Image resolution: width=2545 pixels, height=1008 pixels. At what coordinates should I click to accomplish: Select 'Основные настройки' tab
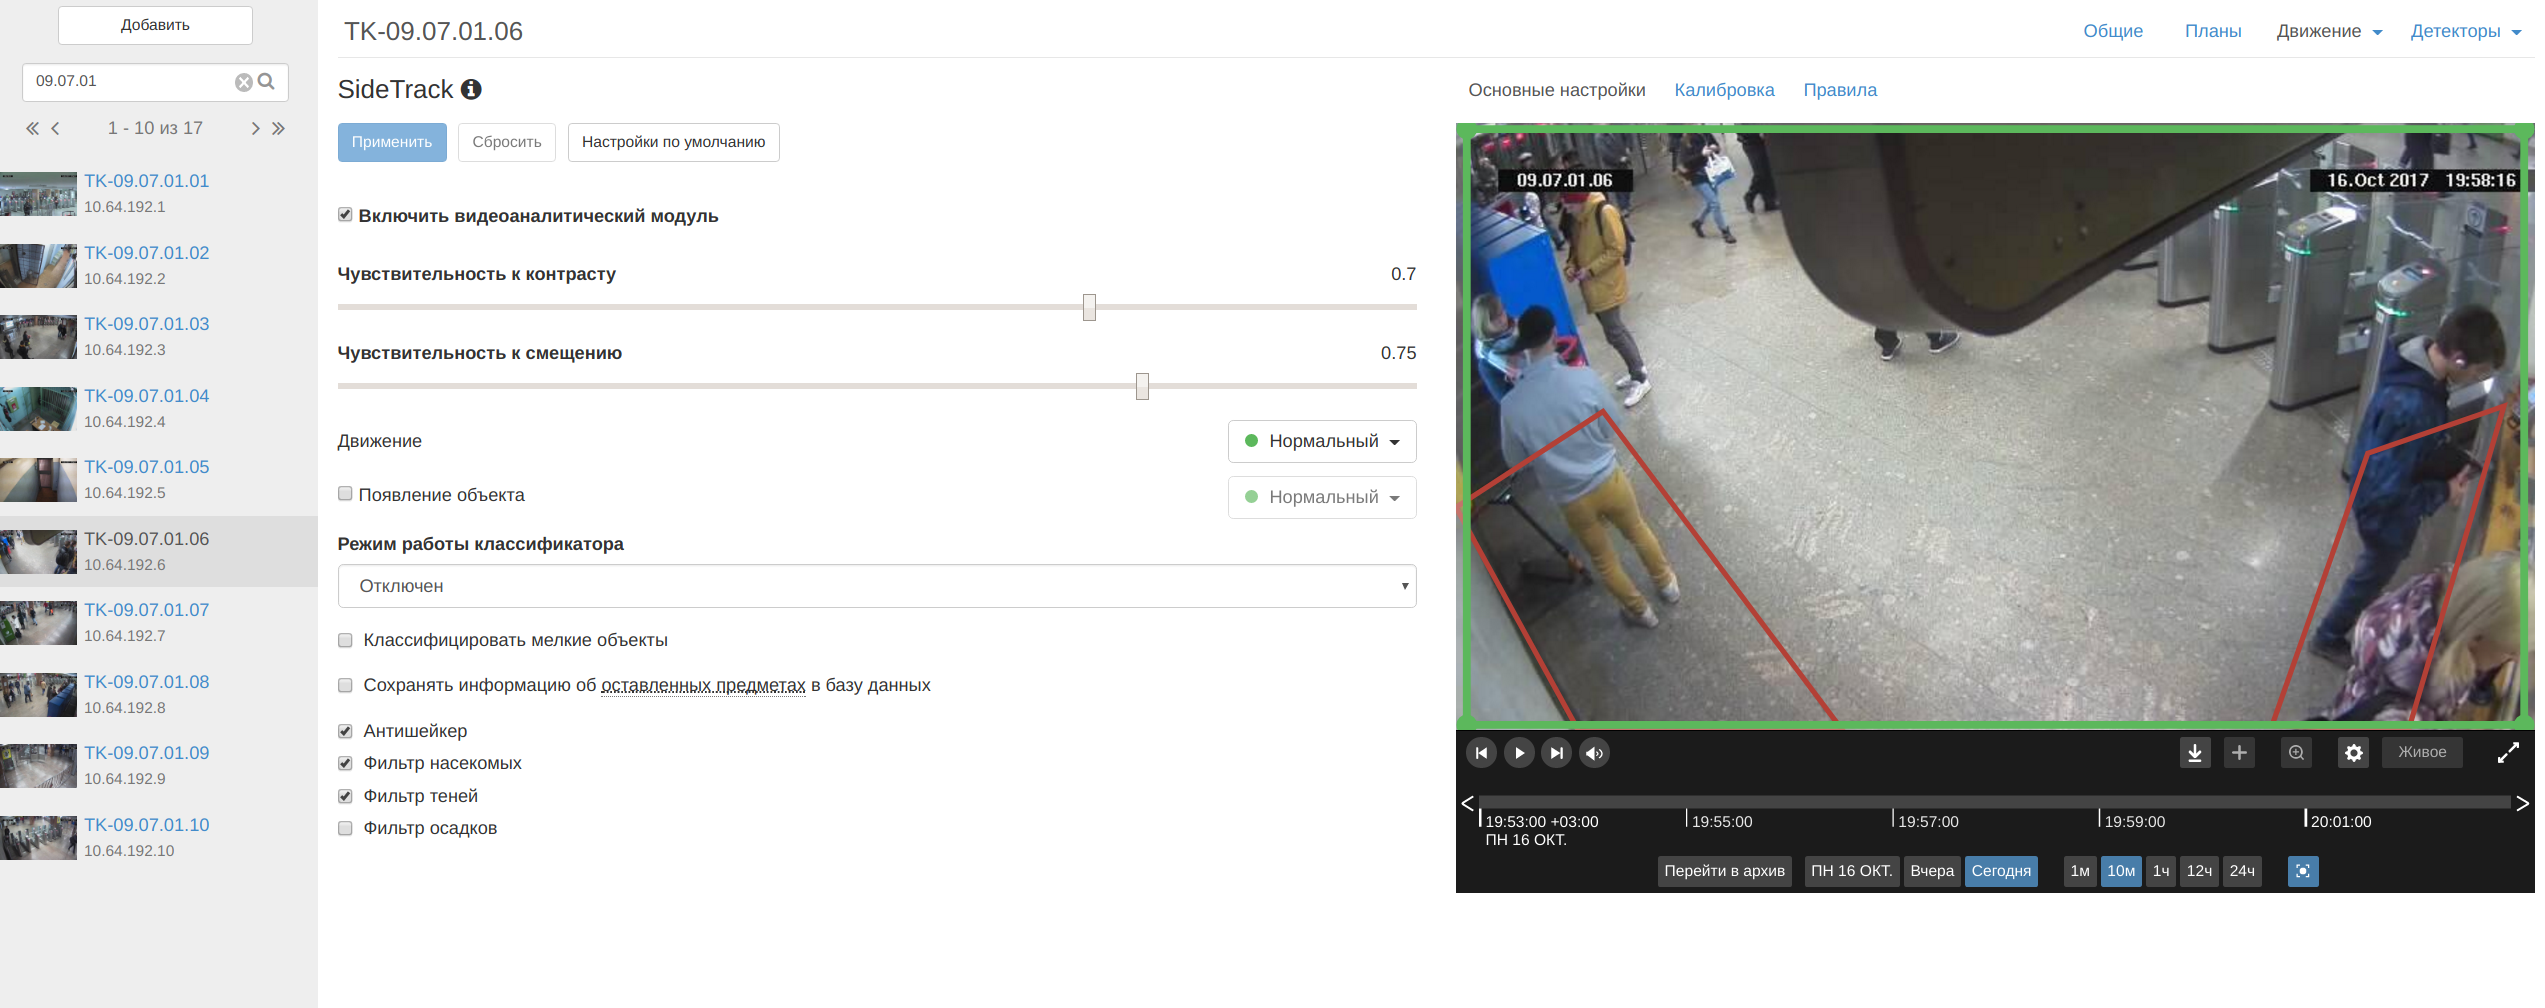point(1557,90)
